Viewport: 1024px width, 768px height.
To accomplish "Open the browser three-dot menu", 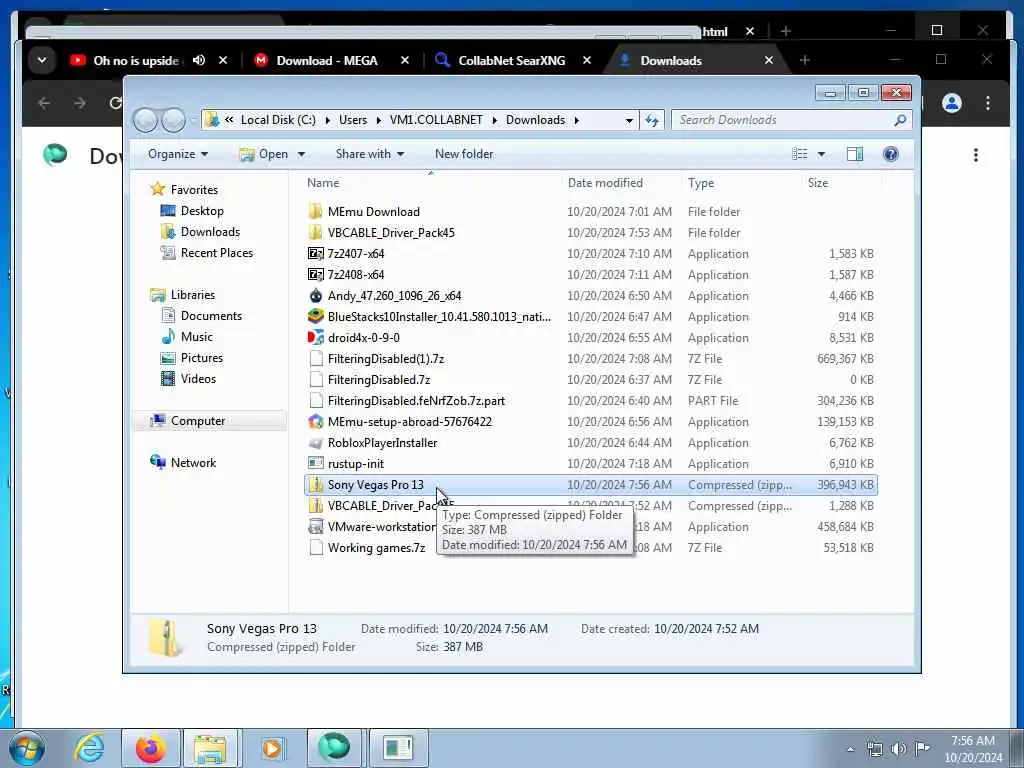I will coord(987,103).
